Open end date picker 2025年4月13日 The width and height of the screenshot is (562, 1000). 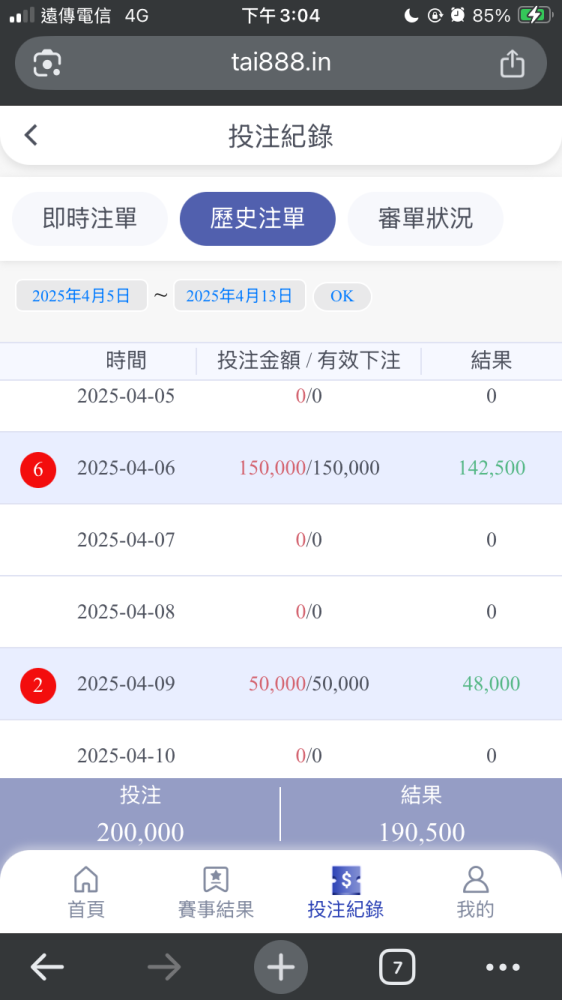click(240, 296)
